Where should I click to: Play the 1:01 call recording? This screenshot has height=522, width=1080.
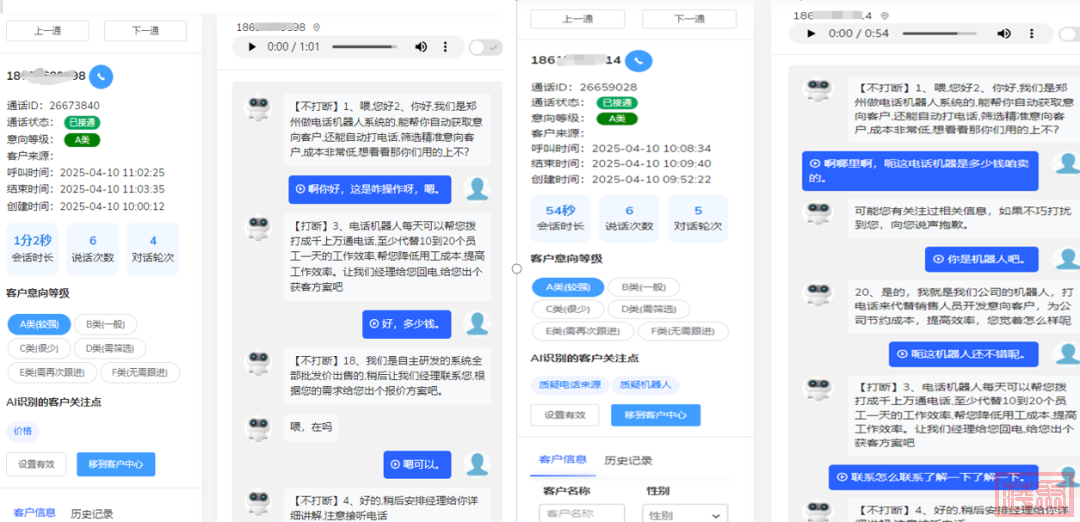tap(252, 47)
